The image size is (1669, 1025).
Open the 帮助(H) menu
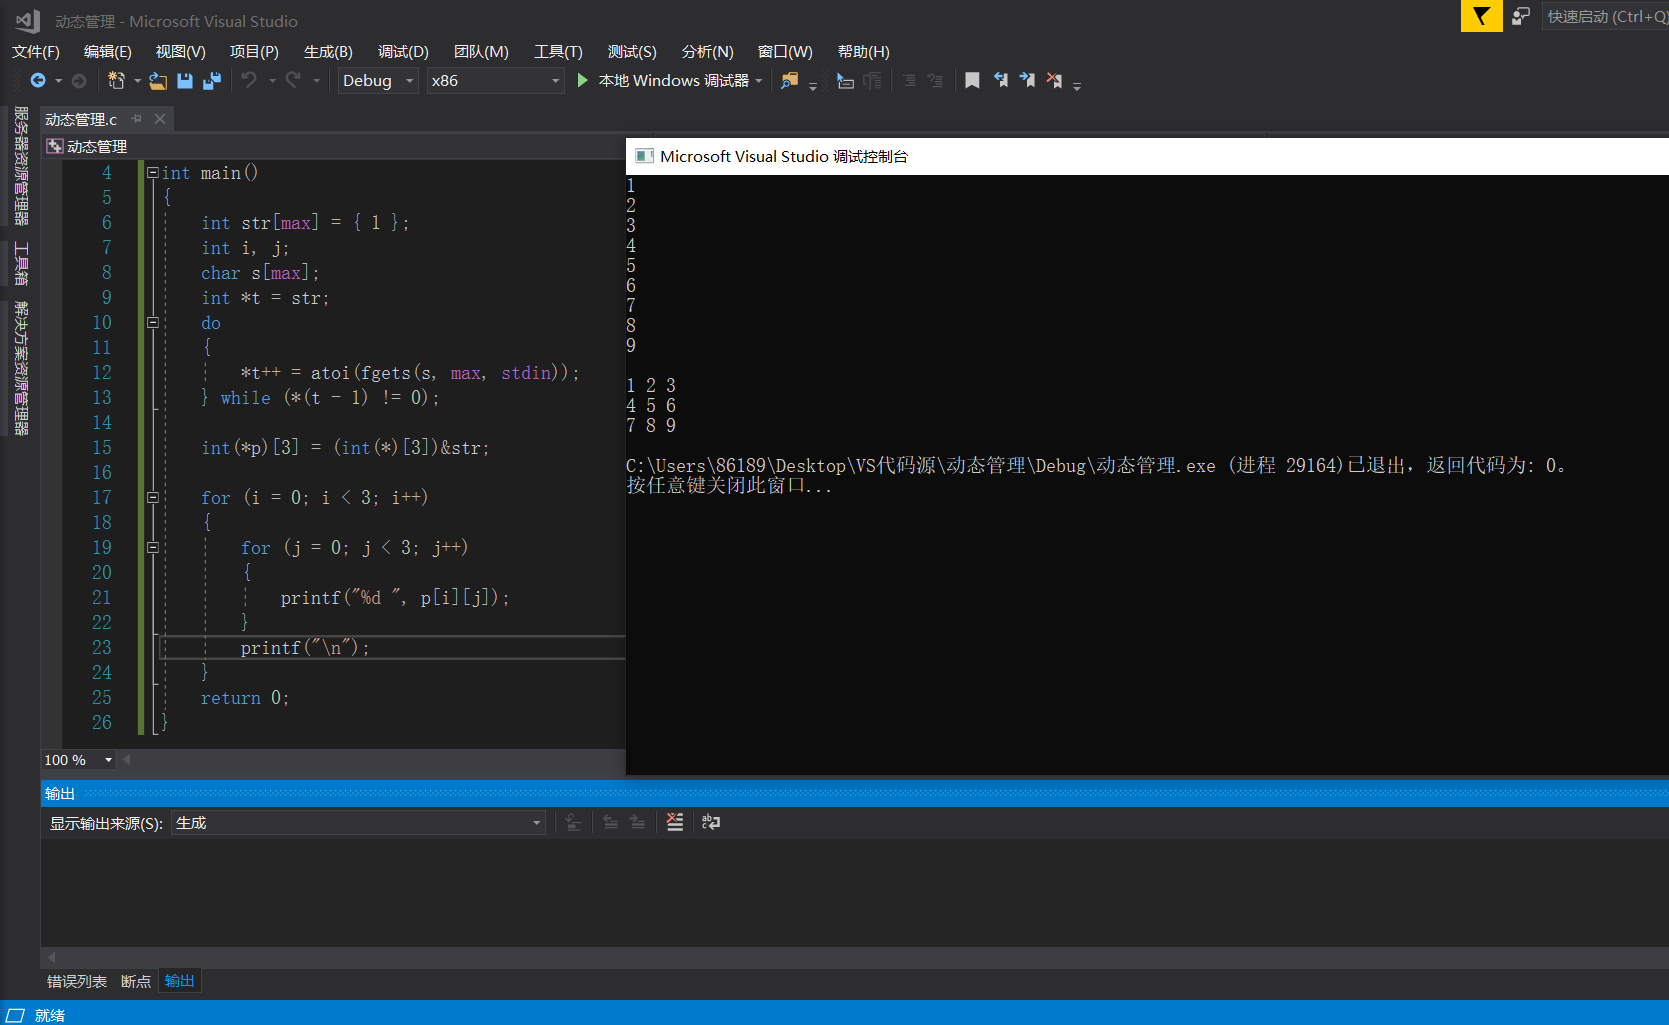[x=863, y=52]
